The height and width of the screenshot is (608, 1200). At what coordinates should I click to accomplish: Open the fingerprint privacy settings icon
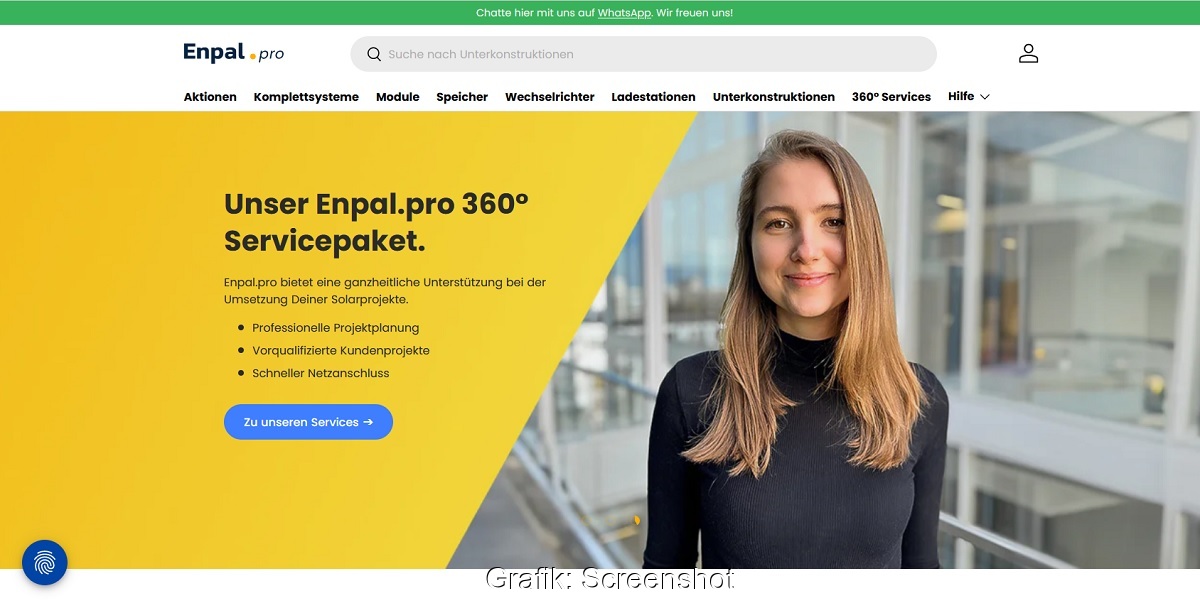[45, 563]
